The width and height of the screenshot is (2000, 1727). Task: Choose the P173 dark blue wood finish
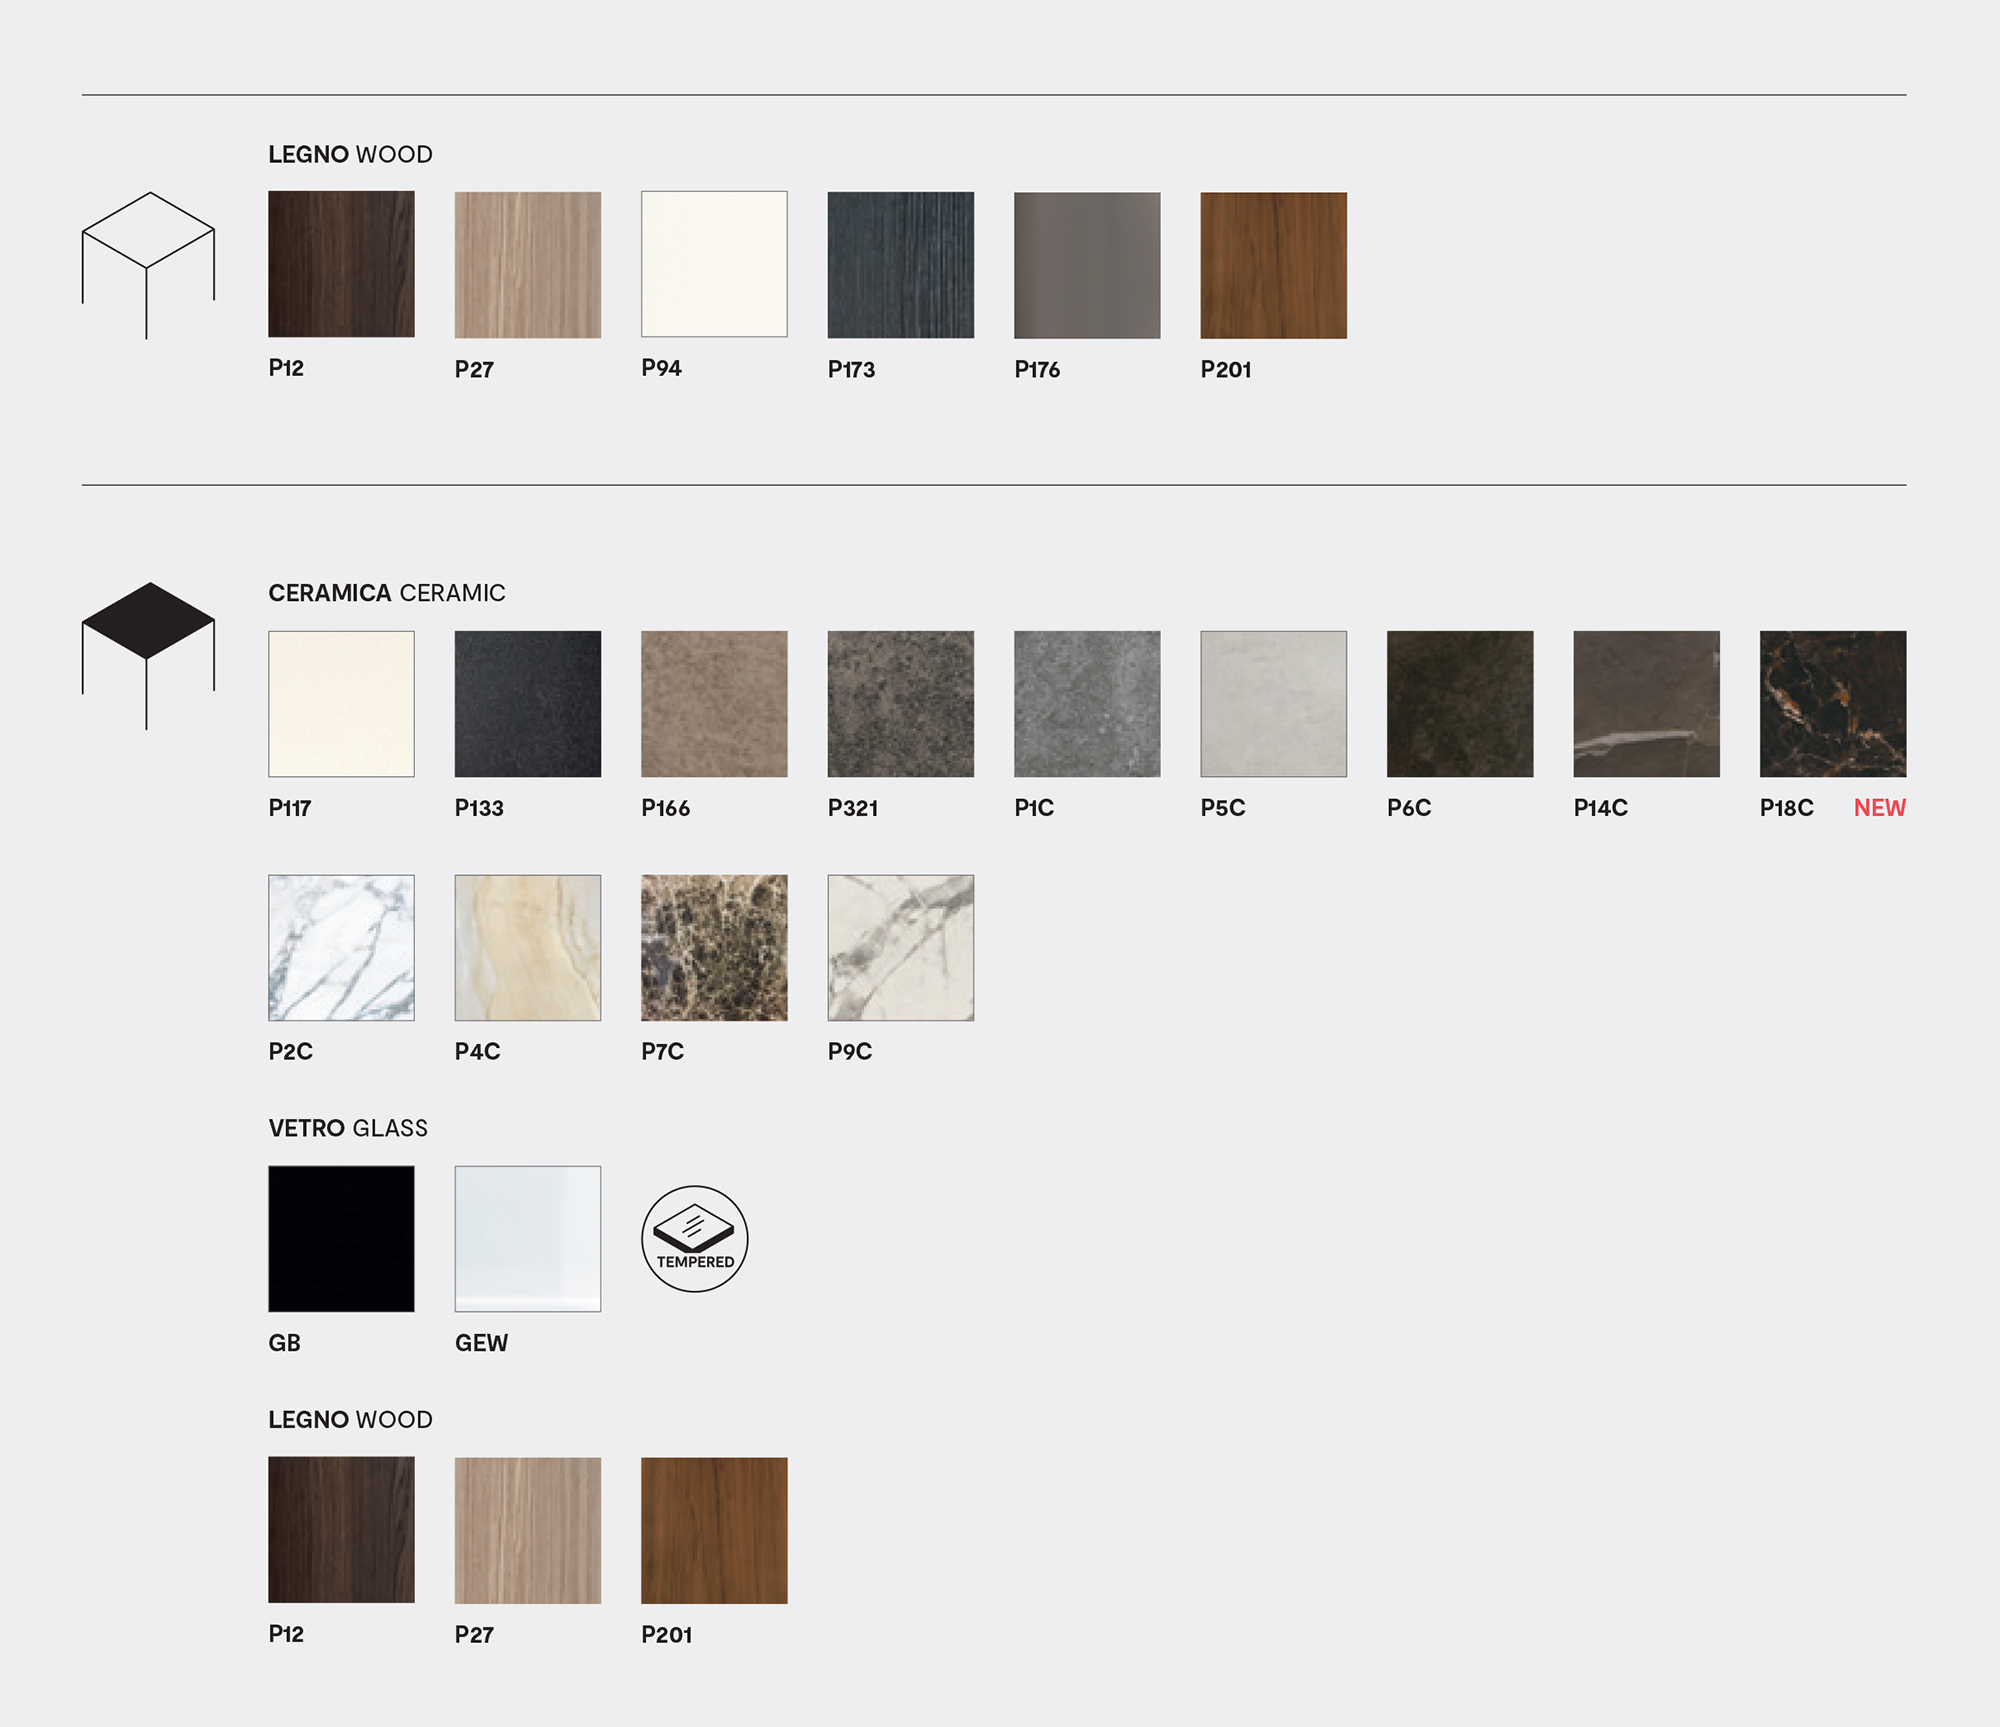coord(900,264)
